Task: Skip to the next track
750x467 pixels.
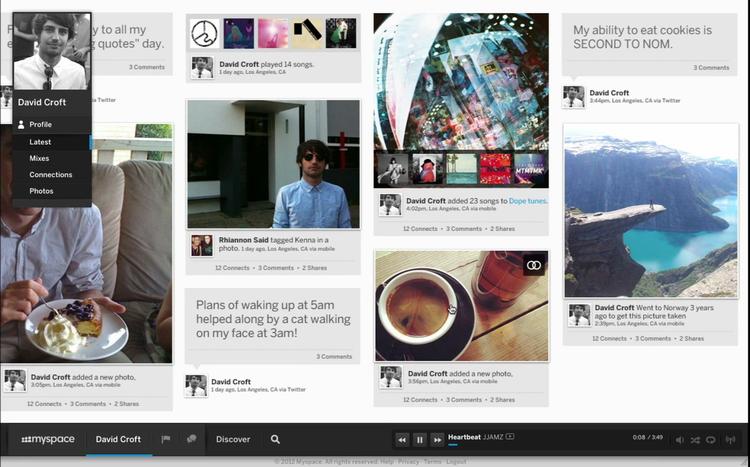Action: pos(437,439)
